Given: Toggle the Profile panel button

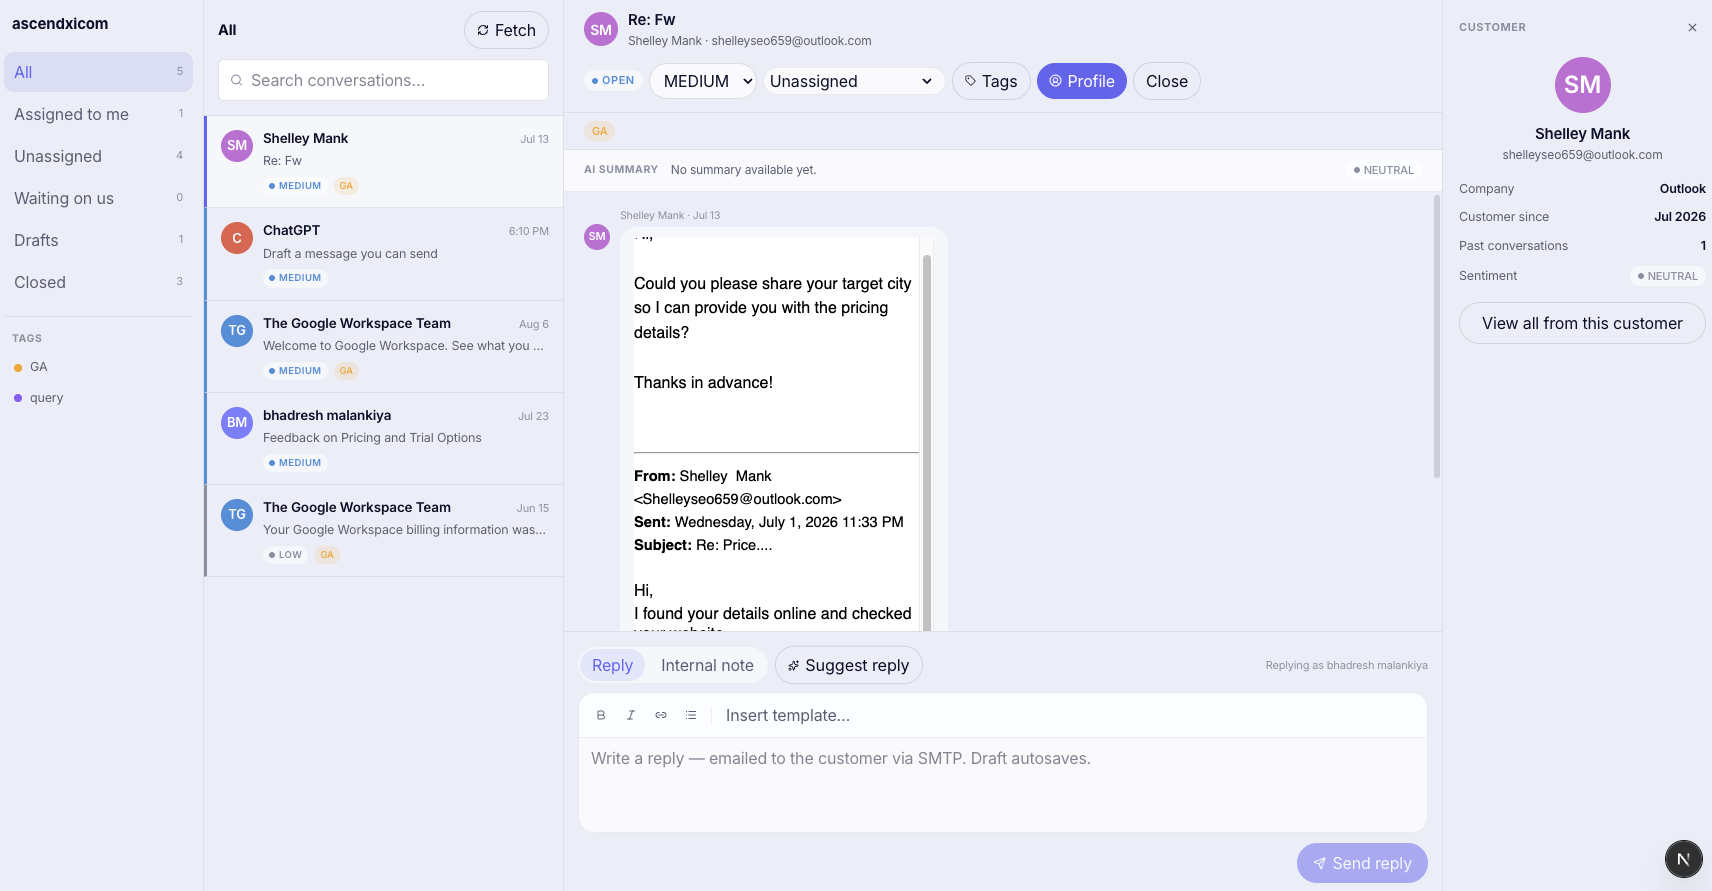Looking at the screenshot, I should (x=1082, y=81).
